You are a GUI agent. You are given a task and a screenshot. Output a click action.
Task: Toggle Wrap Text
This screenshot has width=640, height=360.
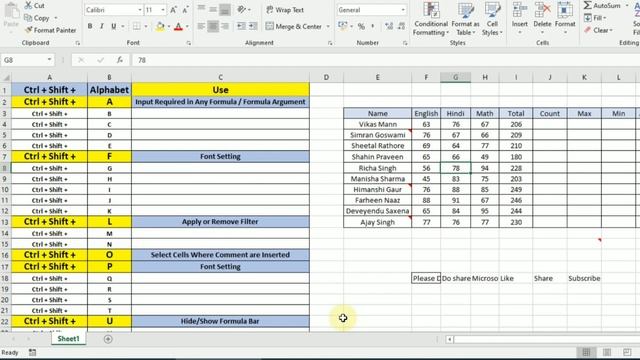(x=285, y=10)
